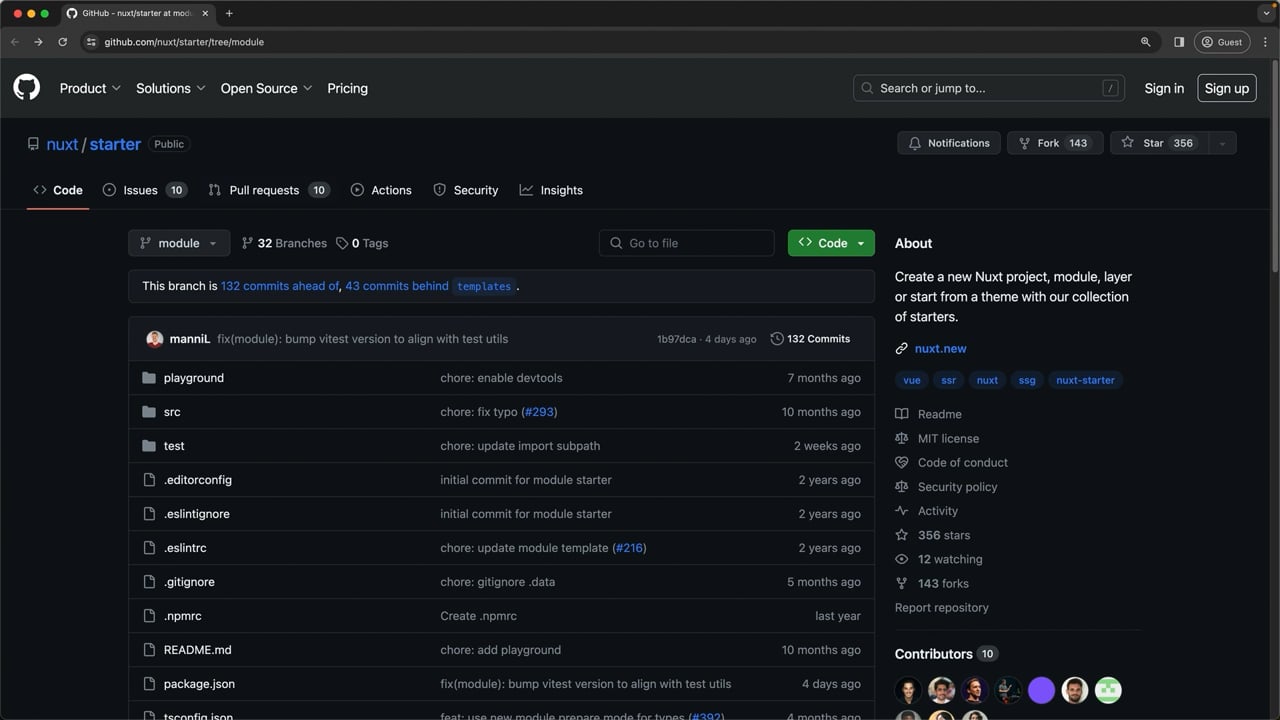
Task: Click the Notifications button
Action: click(x=949, y=143)
